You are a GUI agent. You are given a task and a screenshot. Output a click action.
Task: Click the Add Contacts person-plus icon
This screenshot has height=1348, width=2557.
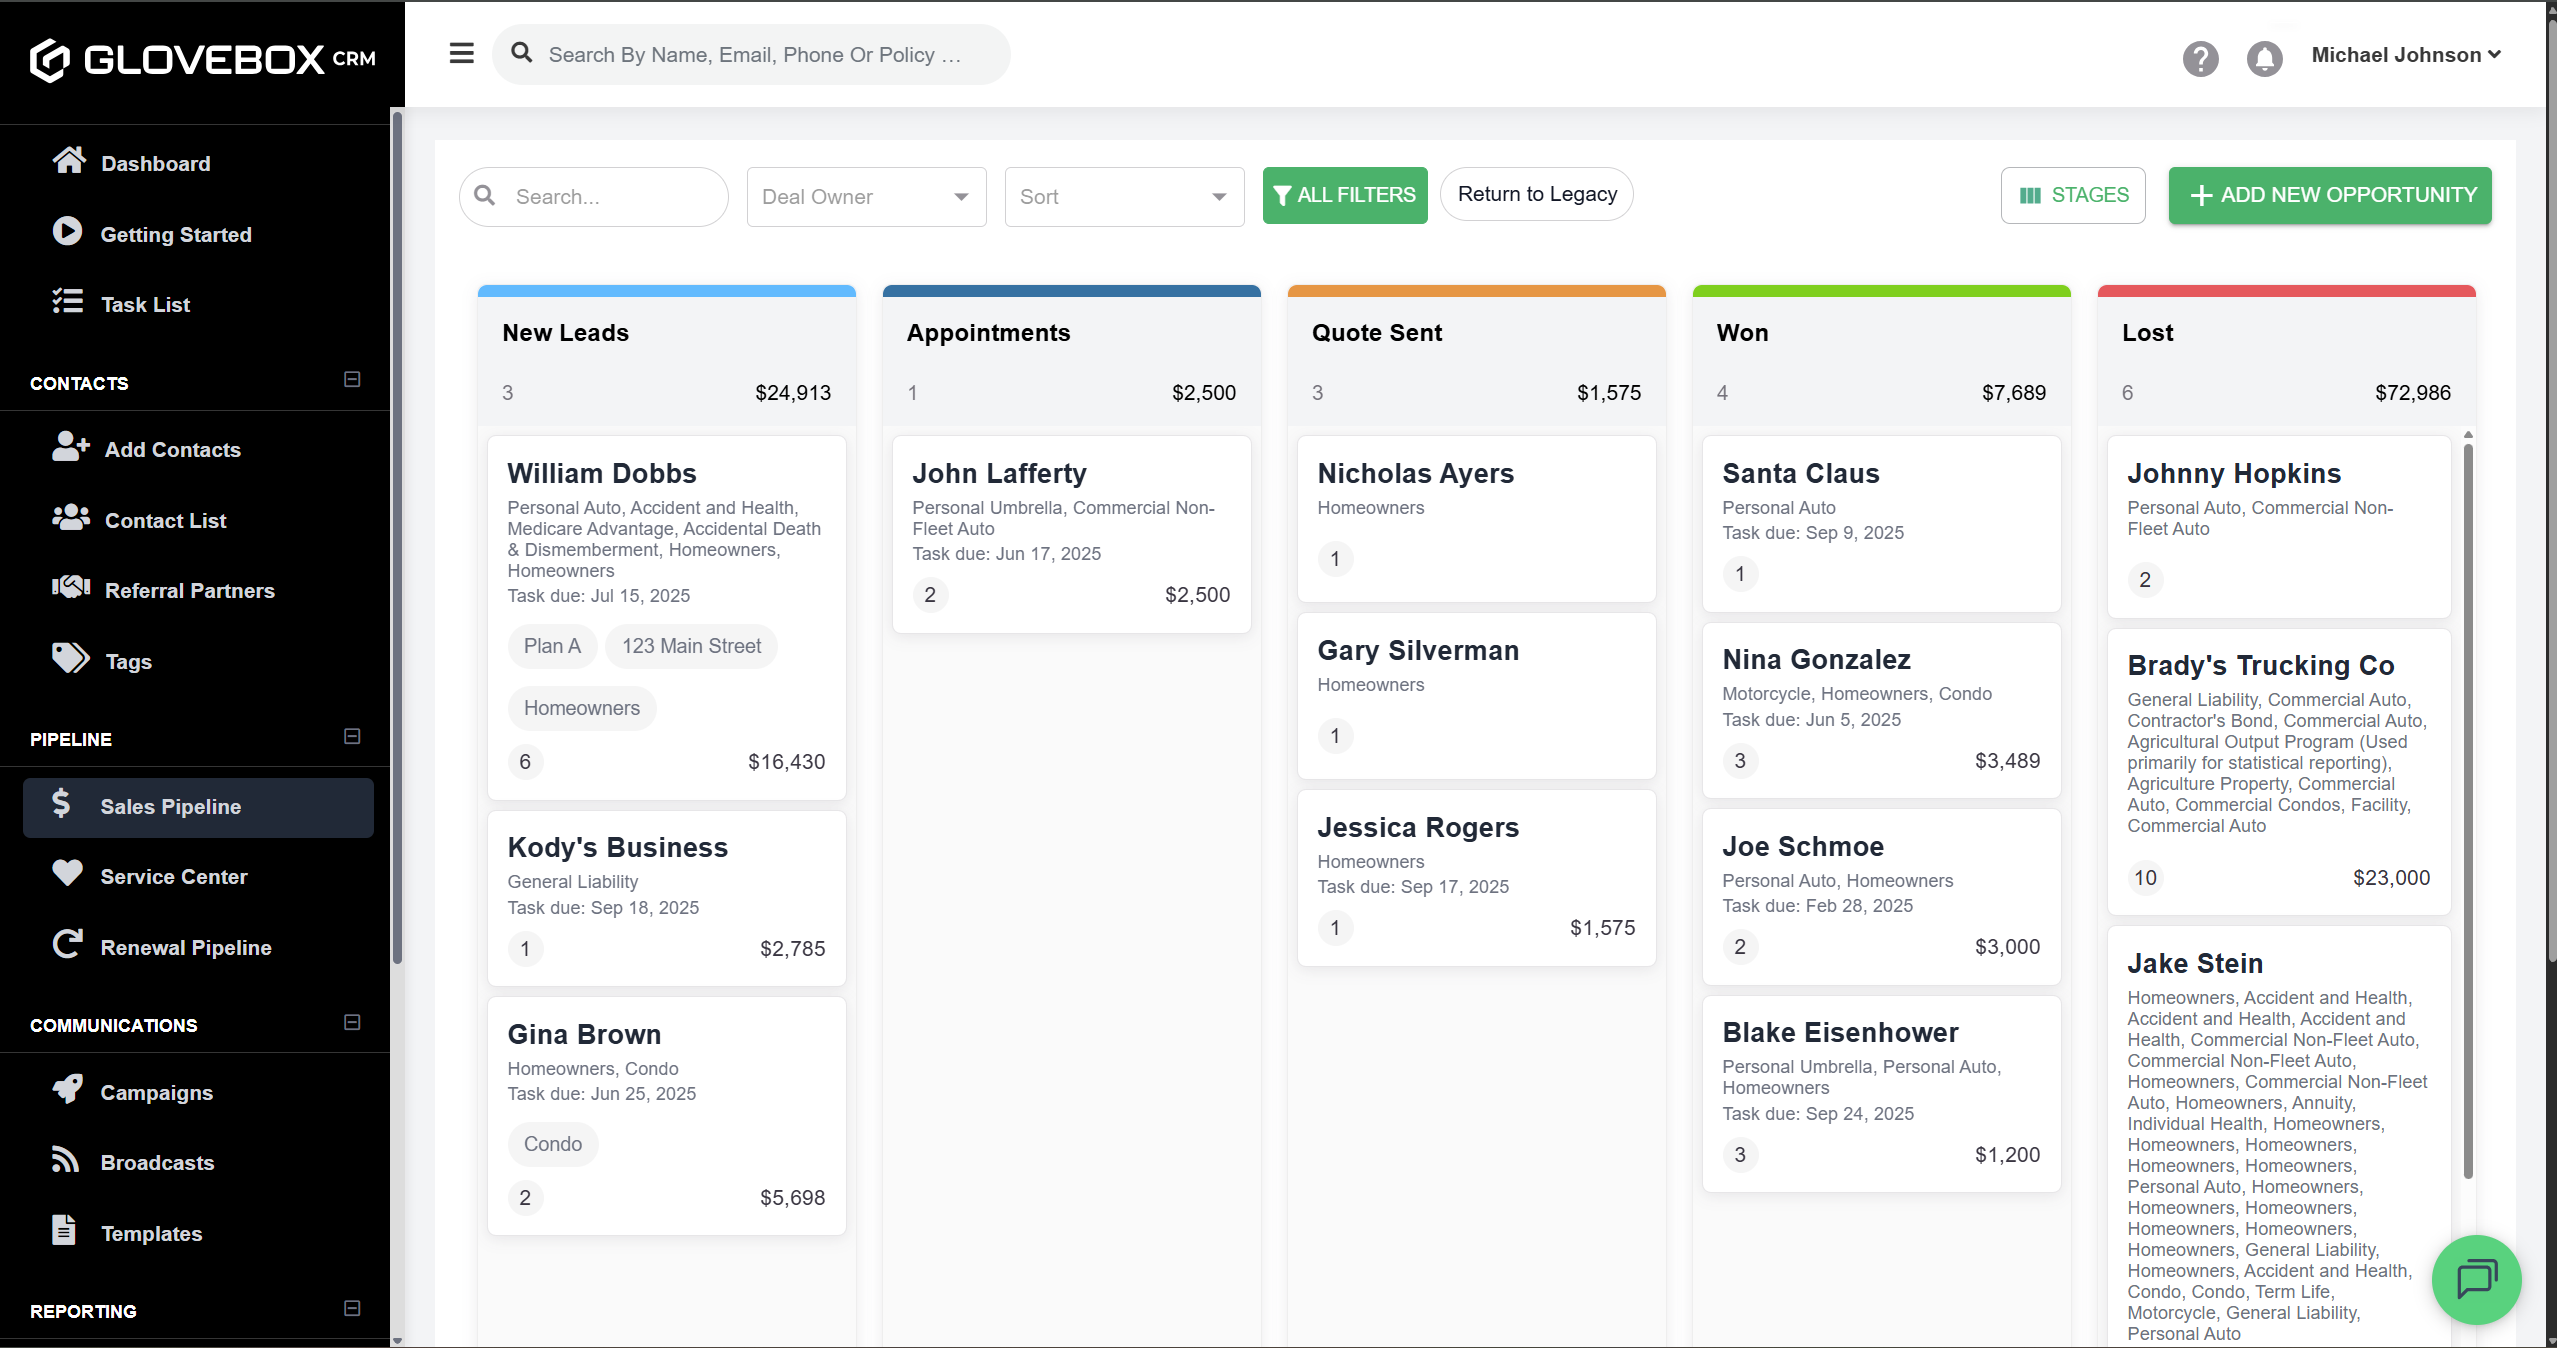click(71, 446)
